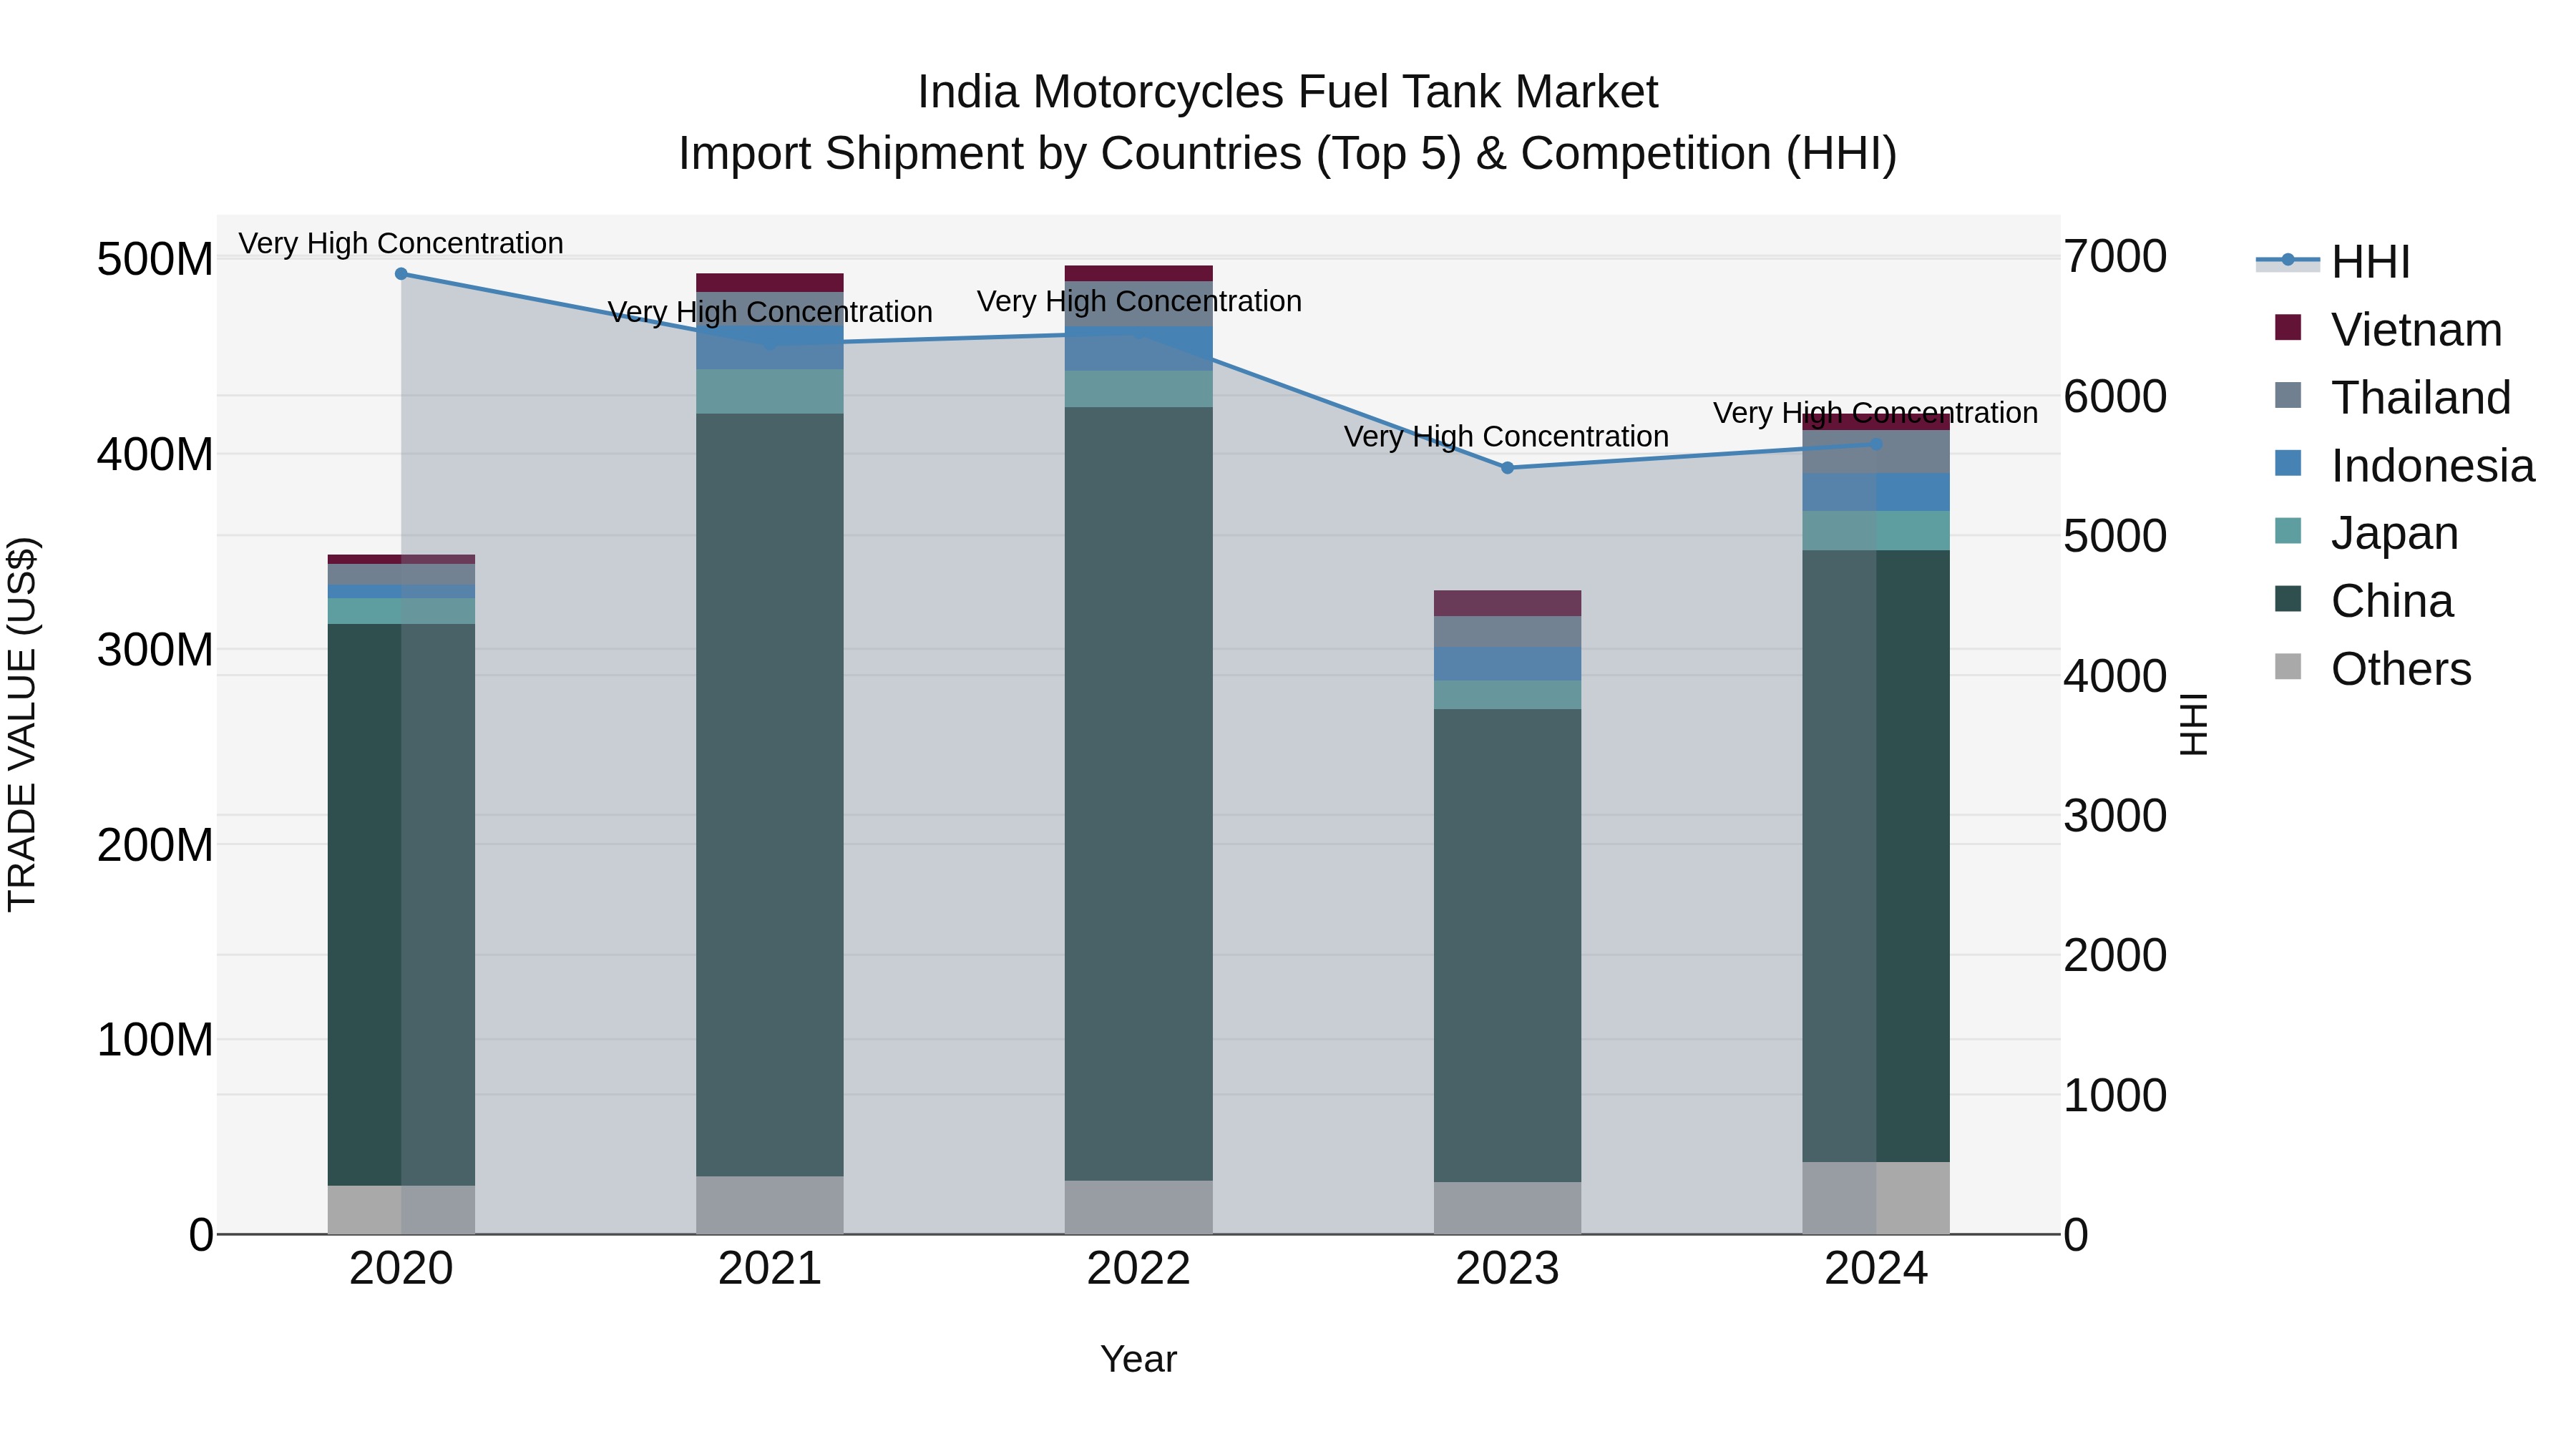Image resolution: width=2576 pixels, height=1449 pixels.
Task: Click the China bar segment for 2022
Action: pyautogui.click(x=1139, y=794)
